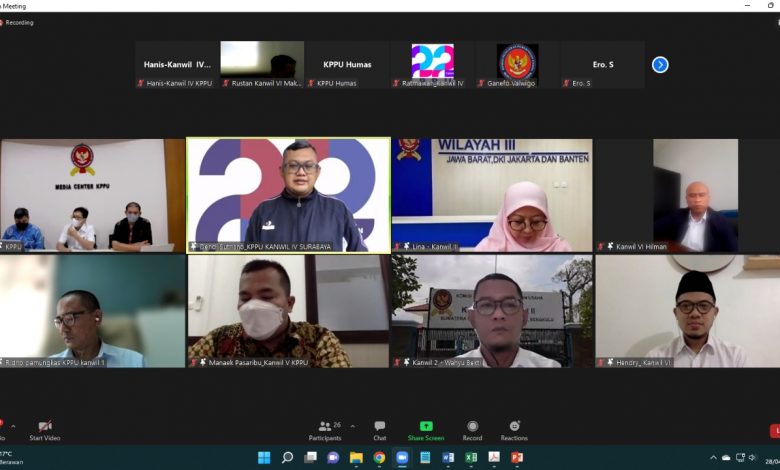Click the Start Video camera icon
The image size is (780, 470).
(x=44, y=426)
